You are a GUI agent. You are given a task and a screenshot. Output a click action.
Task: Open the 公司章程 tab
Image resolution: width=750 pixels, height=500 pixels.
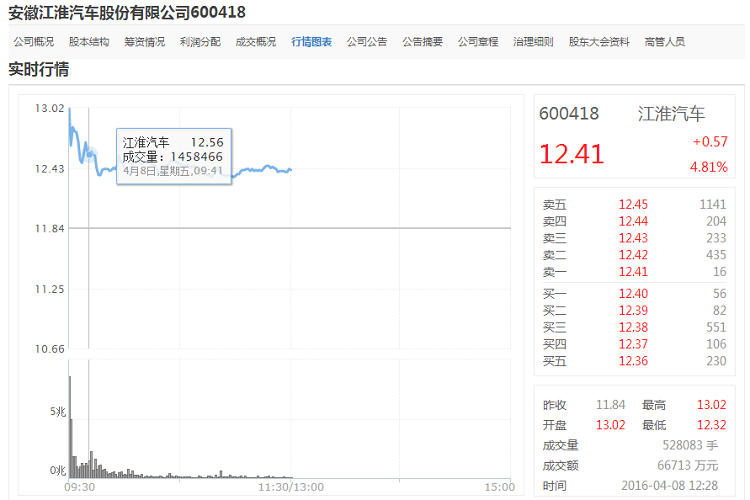pos(478,42)
